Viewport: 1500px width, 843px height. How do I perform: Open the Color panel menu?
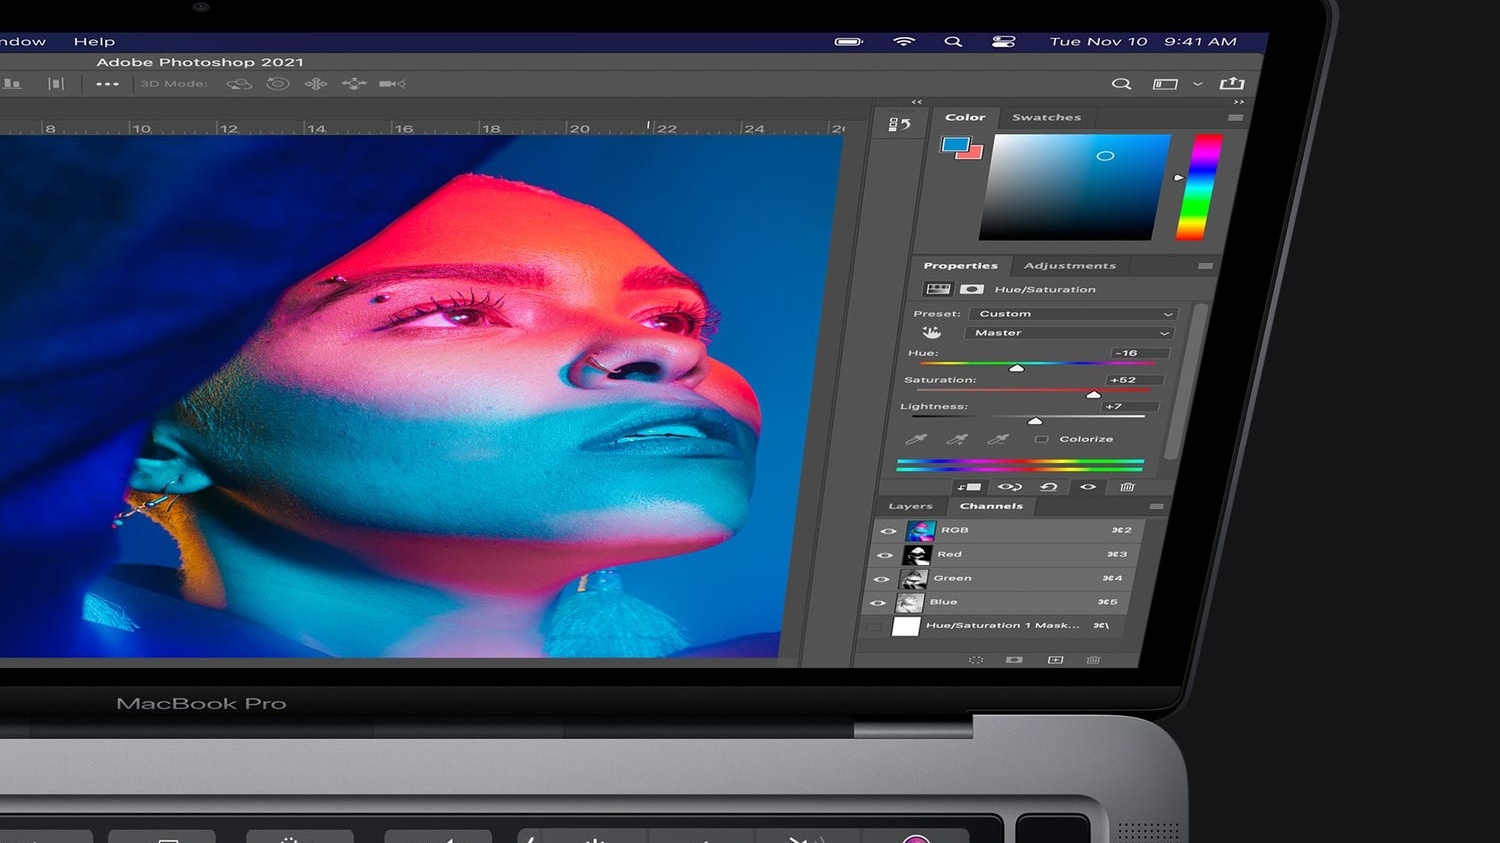tap(1235, 118)
